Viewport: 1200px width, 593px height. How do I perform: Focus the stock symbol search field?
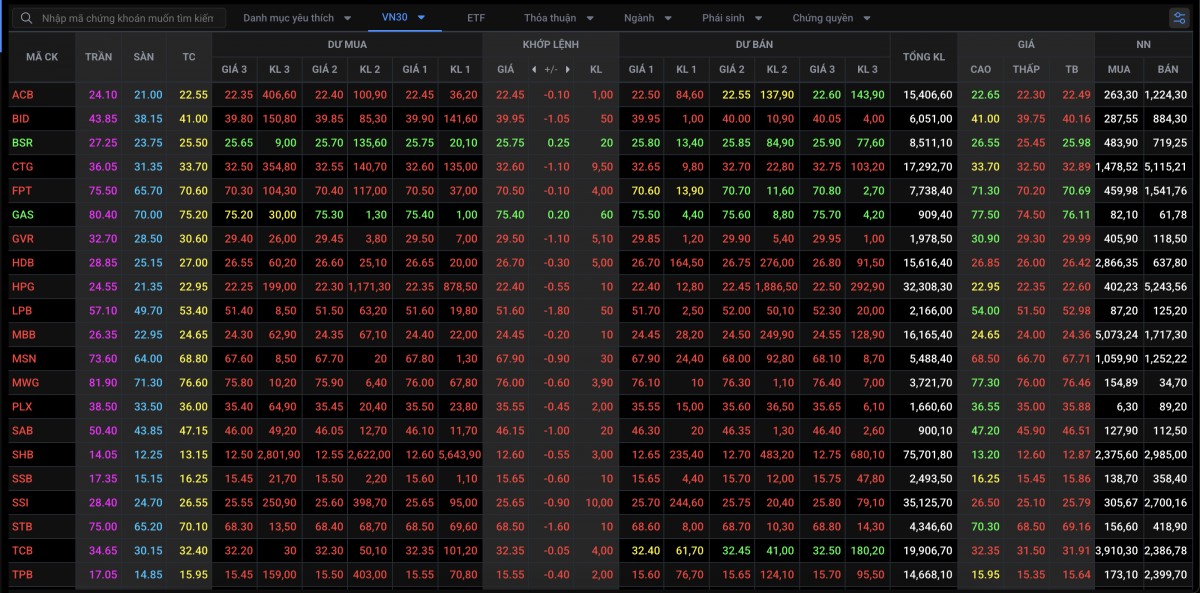click(127, 18)
